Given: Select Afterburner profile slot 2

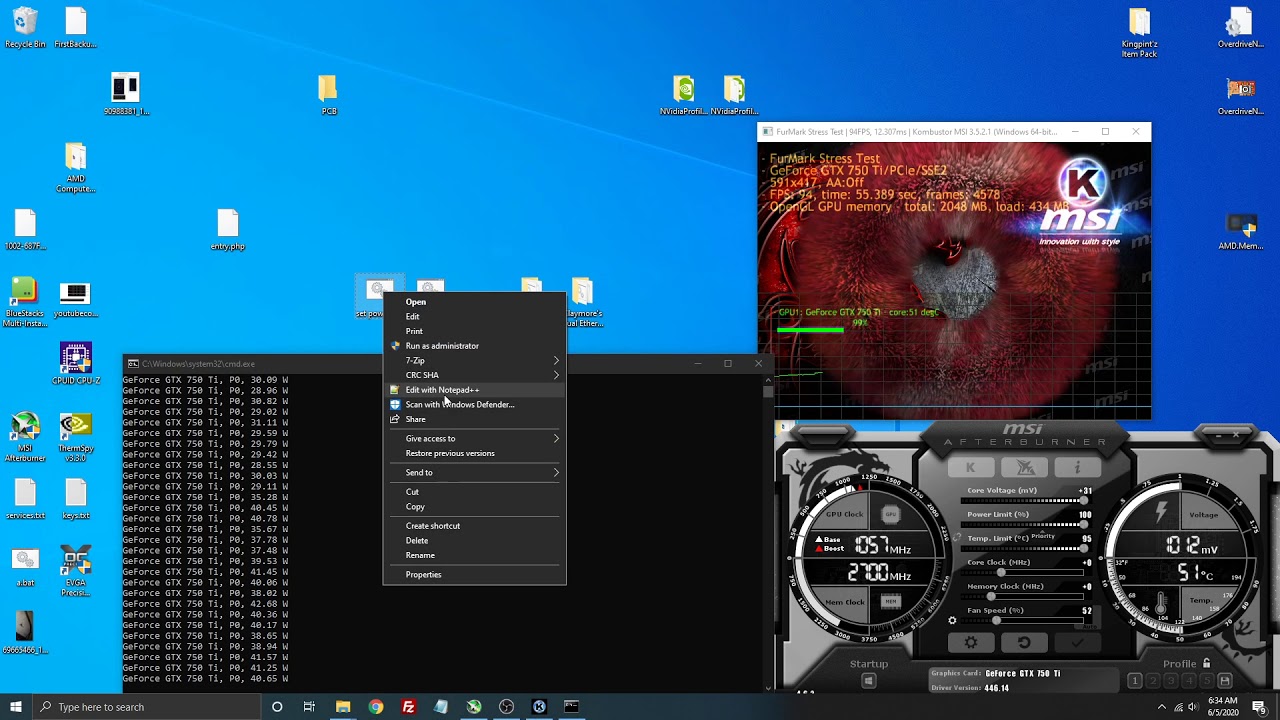Looking at the screenshot, I should point(1153,681).
